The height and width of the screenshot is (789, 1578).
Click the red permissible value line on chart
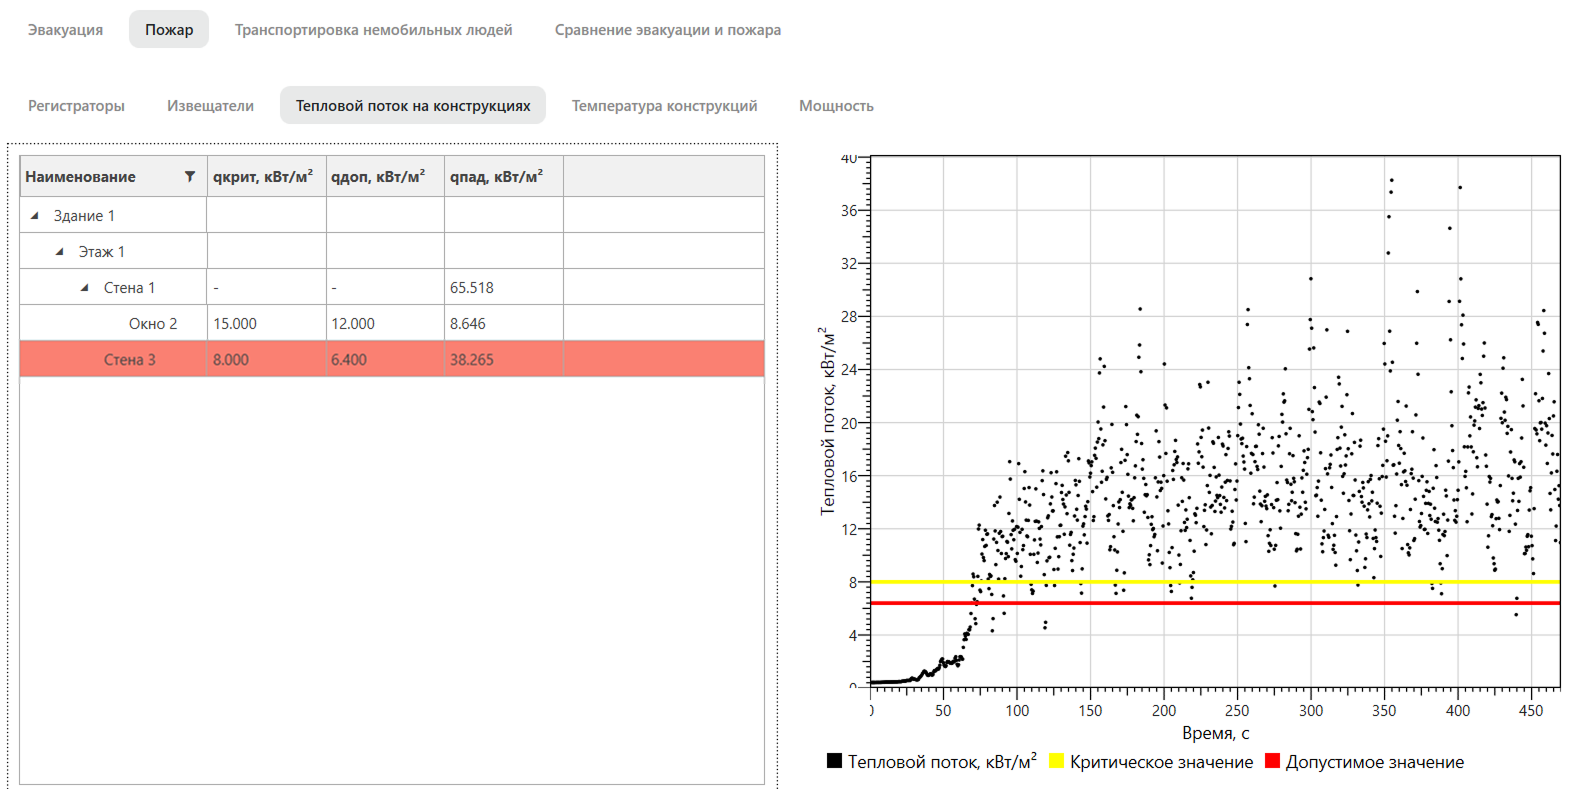tap(1215, 603)
